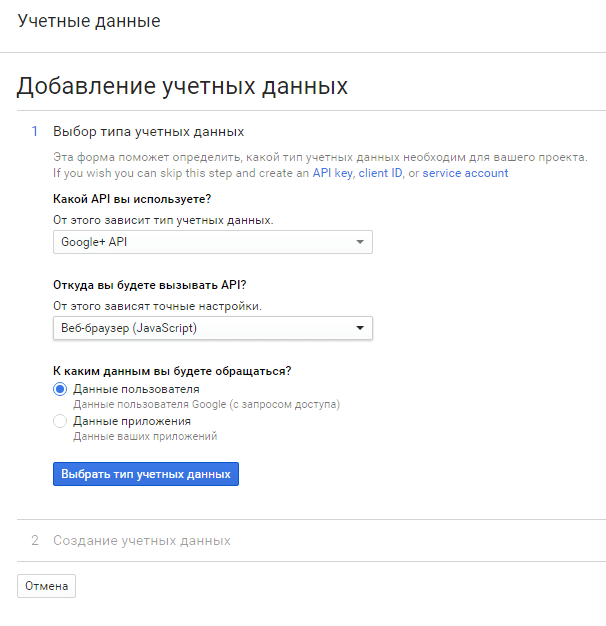Click the "Отмена" button
The width and height of the screenshot is (606, 626).
(46, 586)
